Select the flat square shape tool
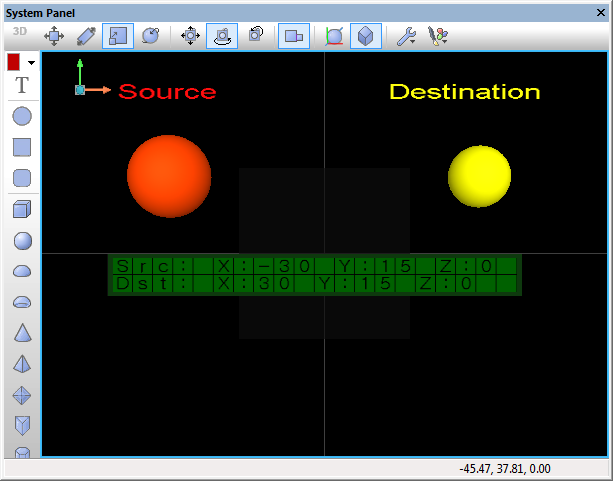The width and height of the screenshot is (613, 481). pyautogui.click(x=22, y=147)
